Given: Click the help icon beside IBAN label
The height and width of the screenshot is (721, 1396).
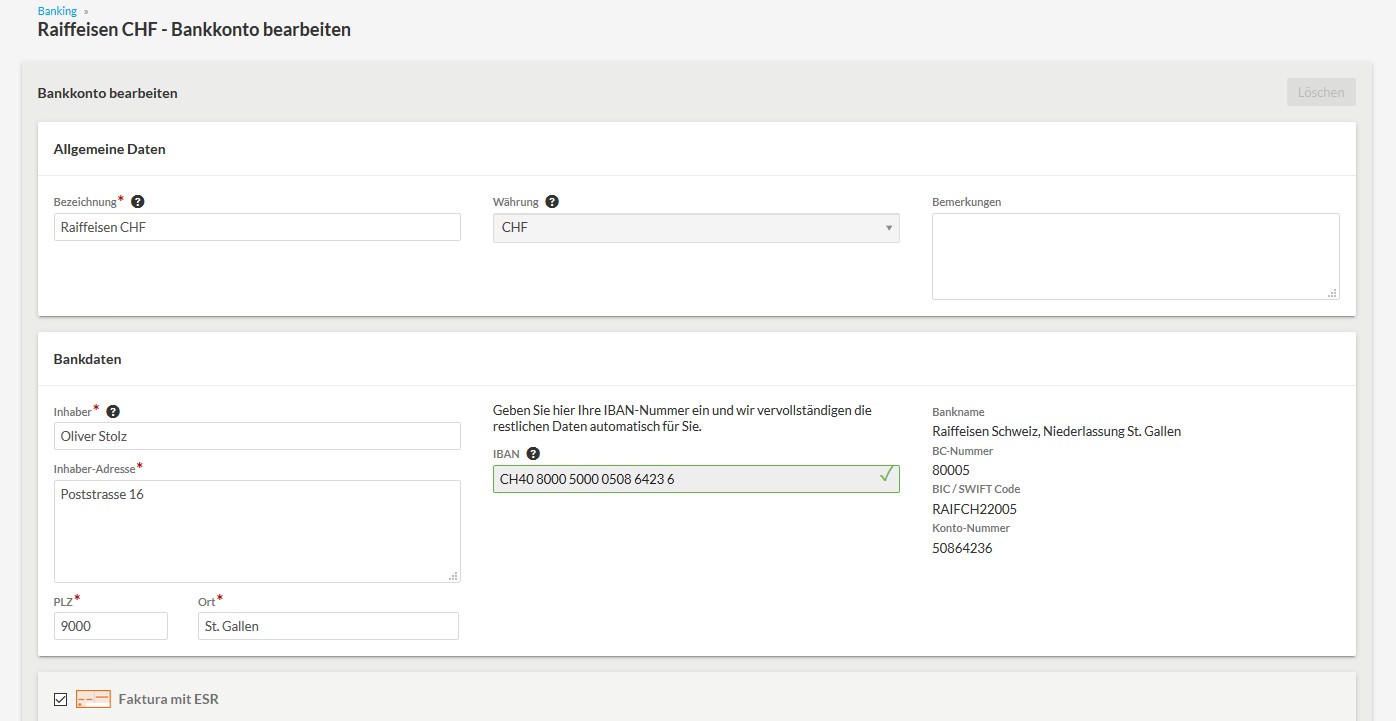Looking at the screenshot, I should click(533, 454).
